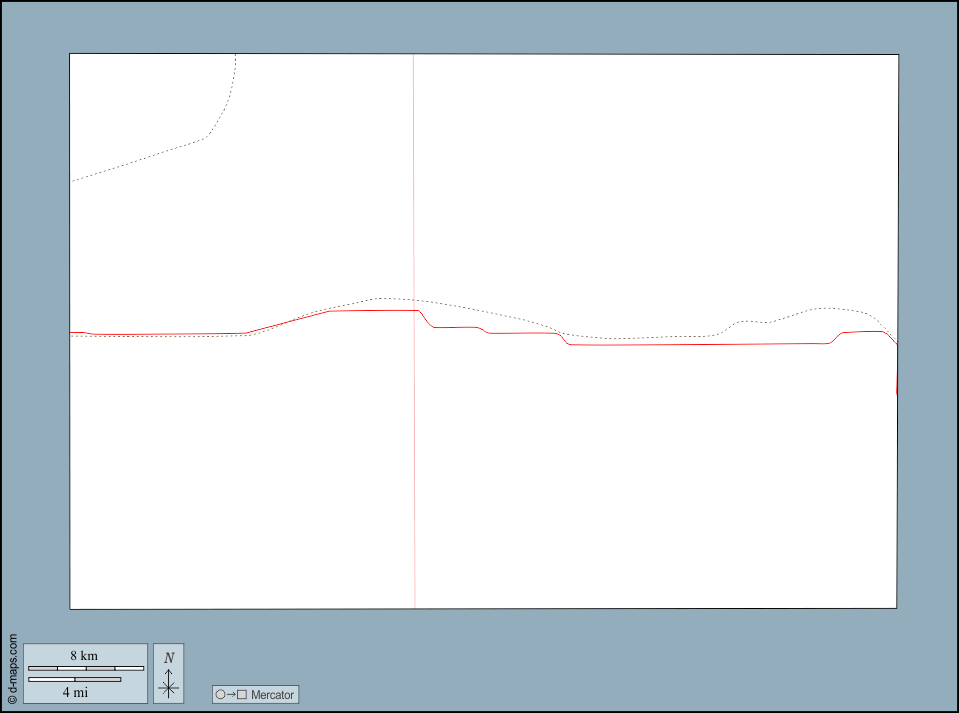Click the letter N above the arrow
The width and height of the screenshot is (959, 713).
pyautogui.click(x=168, y=657)
